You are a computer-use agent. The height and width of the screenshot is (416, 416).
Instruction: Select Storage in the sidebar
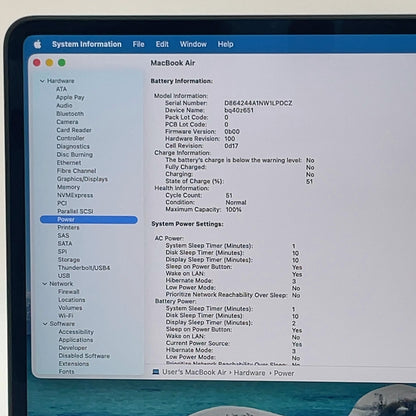tap(69, 259)
